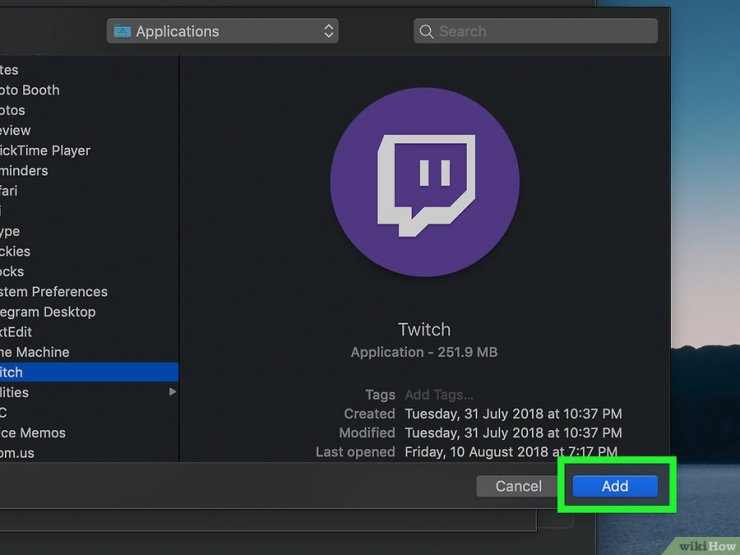Click the Twitch purple app icon preview
The width and height of the screenshot is (740, 555).
click(x=425, y=182)
